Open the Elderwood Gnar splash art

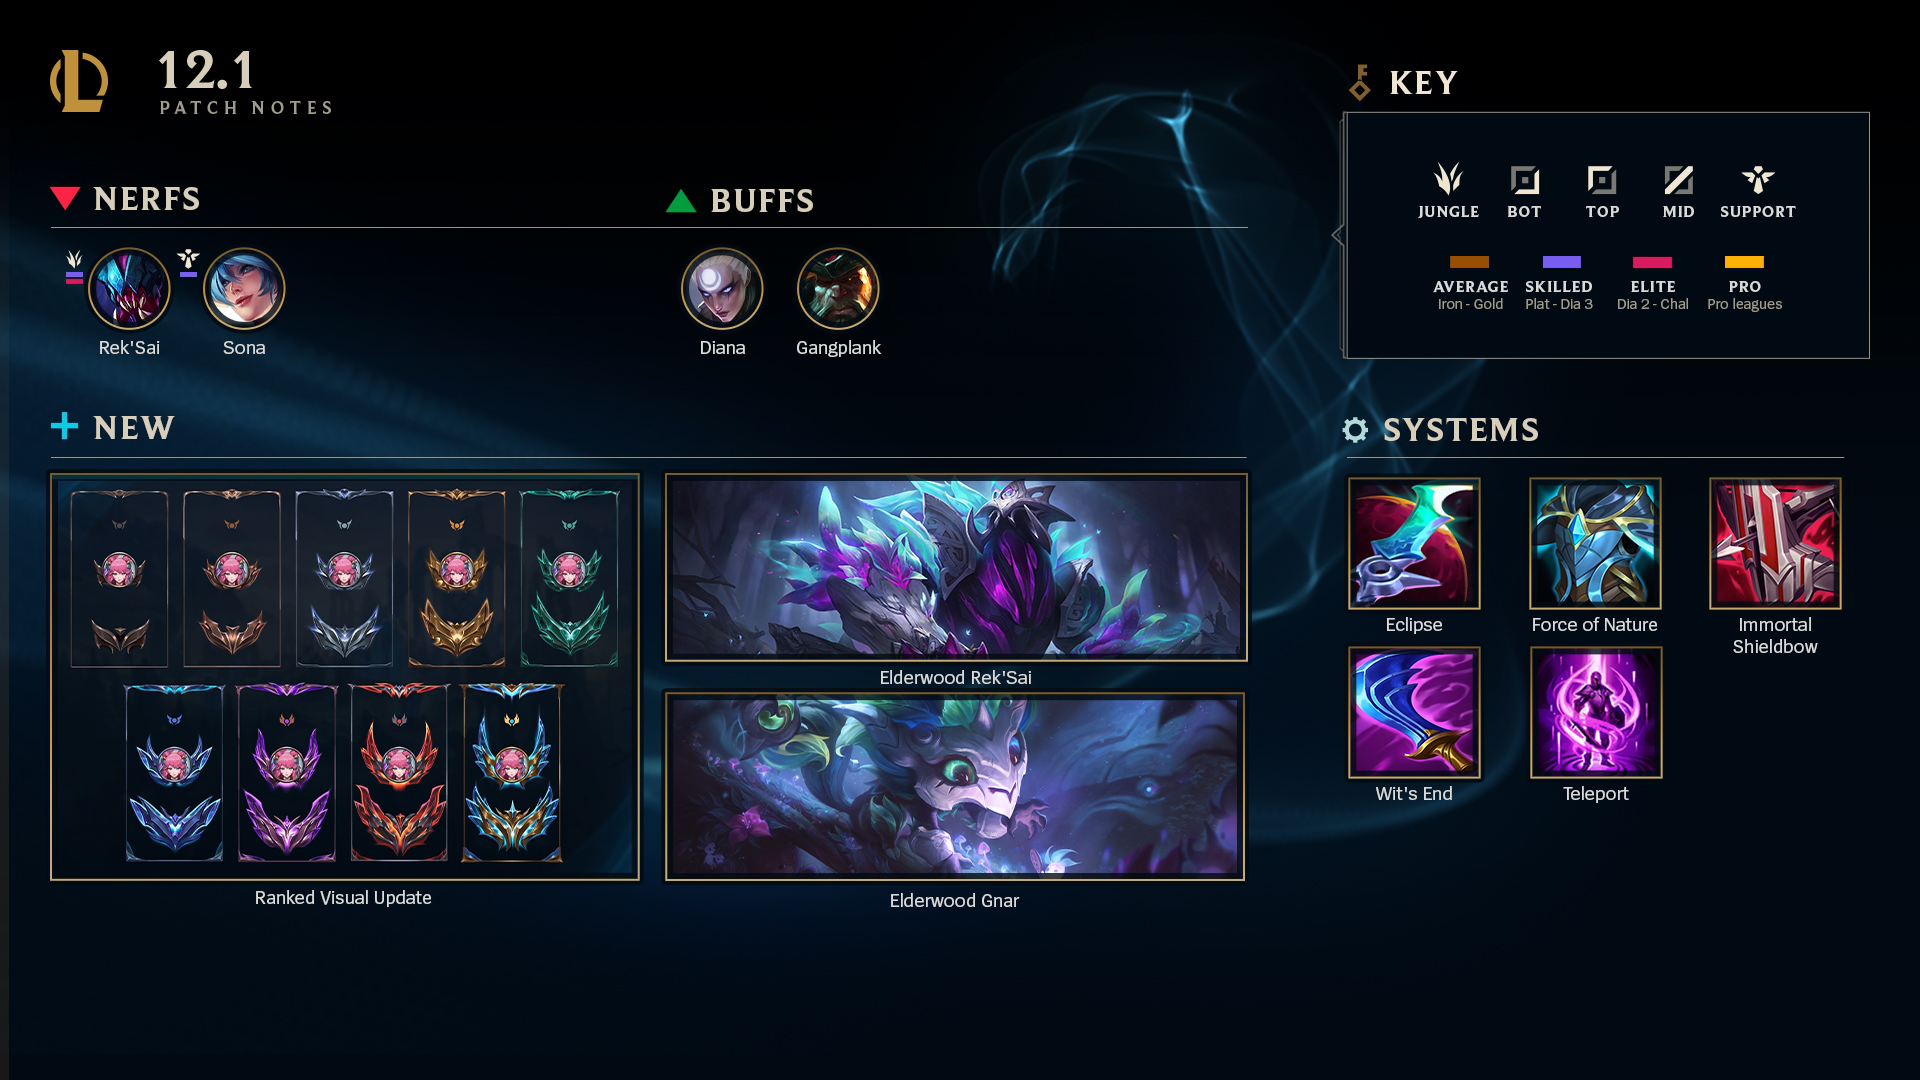[955, 786]
